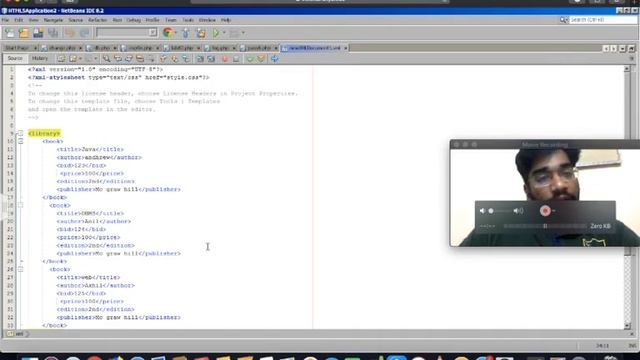Switch editor to Source view
This screenshot has width=640, height=360.
(15, 59)
